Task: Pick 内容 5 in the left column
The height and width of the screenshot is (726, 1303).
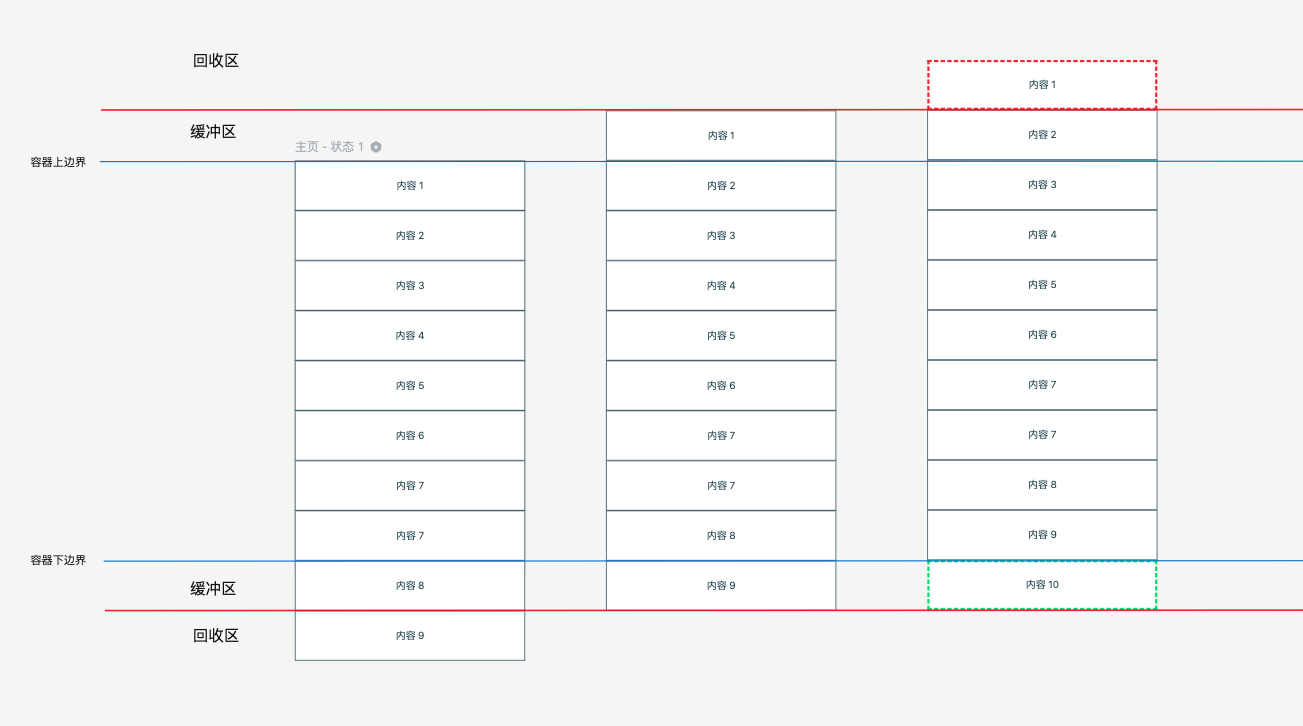Action: click(x=410, y=386)
